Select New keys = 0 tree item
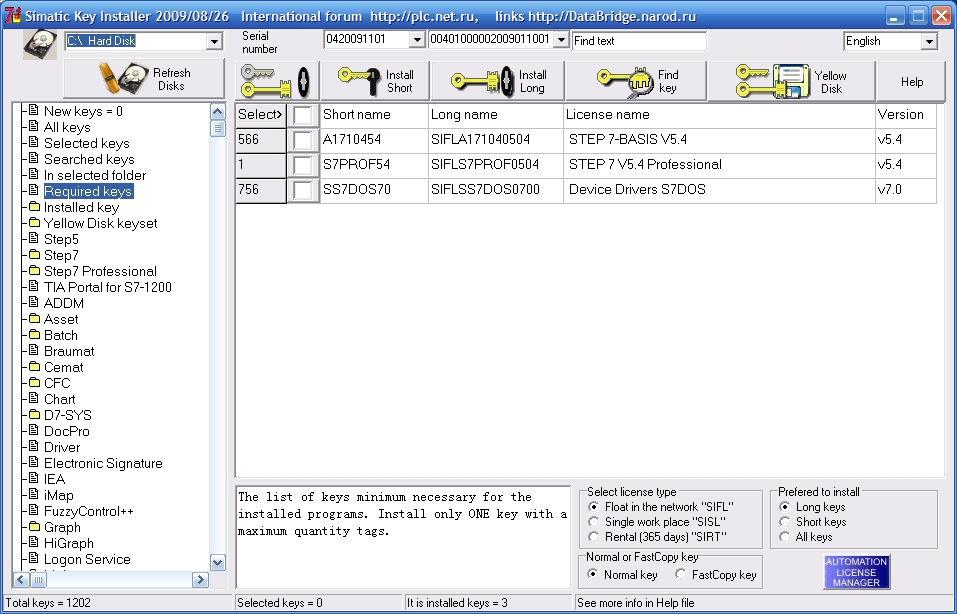This screenshot has height=614, width=957. pyautogui.click(x=83, y=111)
